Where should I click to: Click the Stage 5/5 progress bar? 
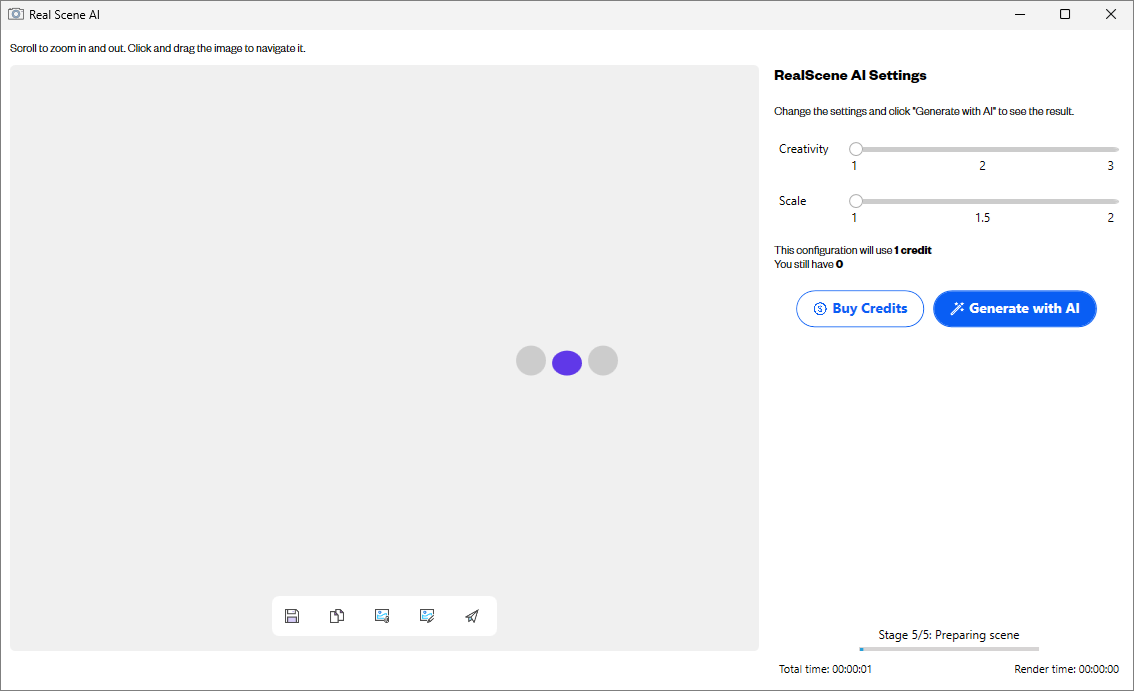tap(948, 649)
